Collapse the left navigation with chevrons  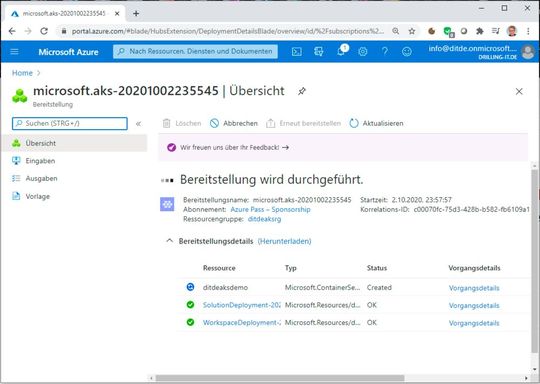138,124
